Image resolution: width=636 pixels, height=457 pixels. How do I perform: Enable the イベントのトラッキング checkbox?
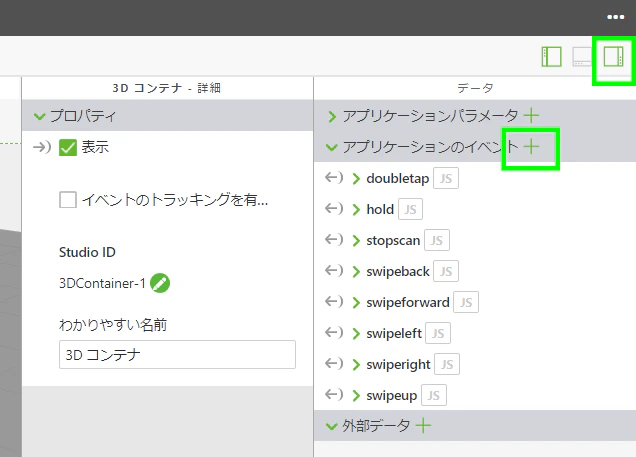(68, 200)
